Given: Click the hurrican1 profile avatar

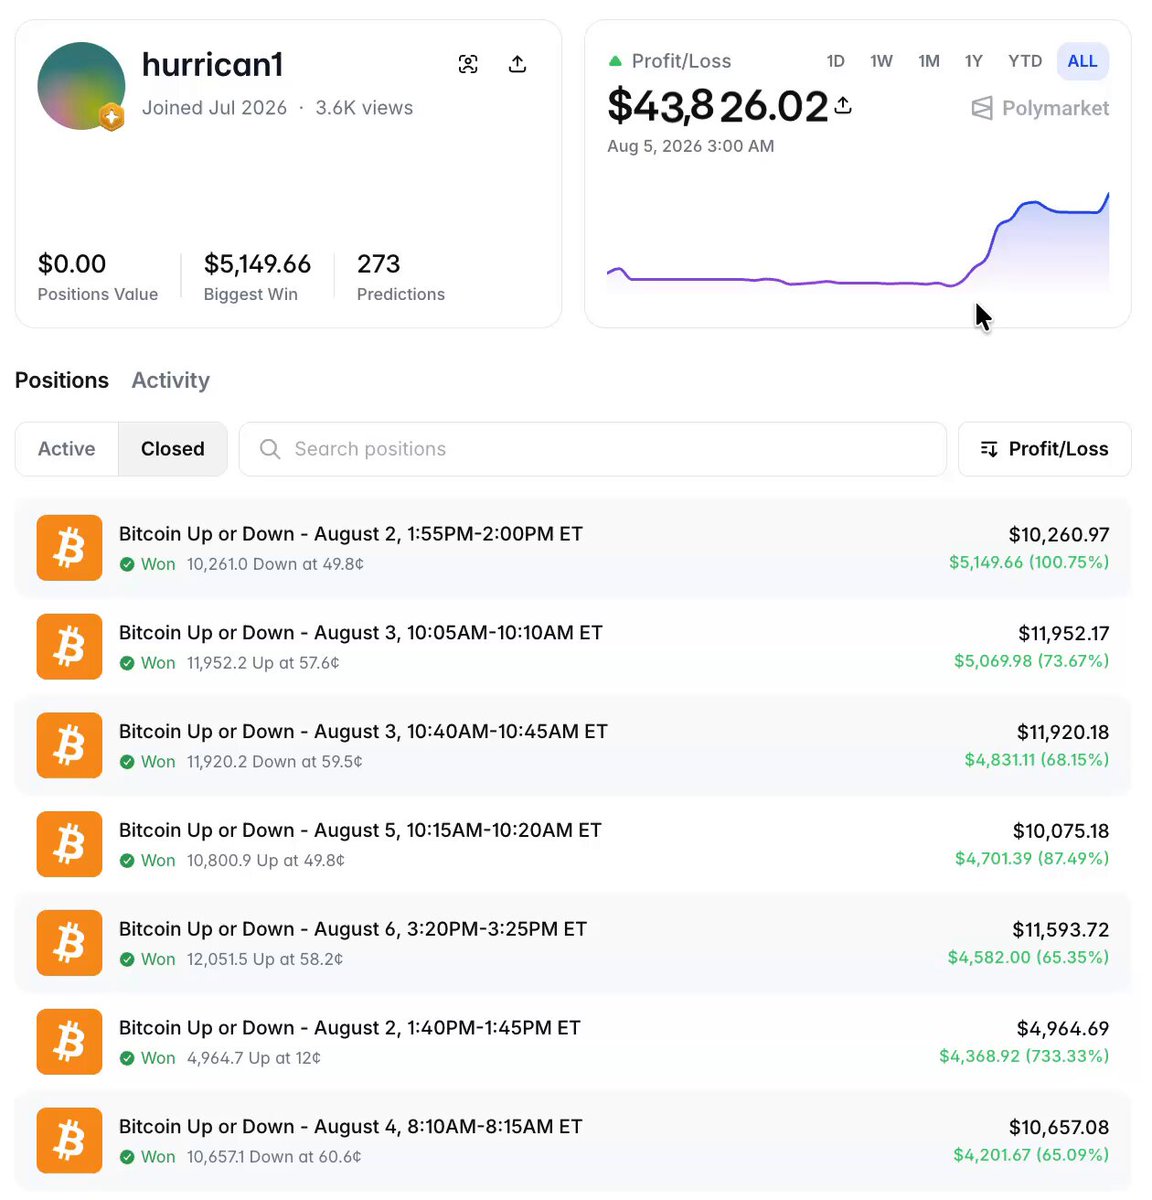Looking at the screenshot, I should tap(81, 86).
